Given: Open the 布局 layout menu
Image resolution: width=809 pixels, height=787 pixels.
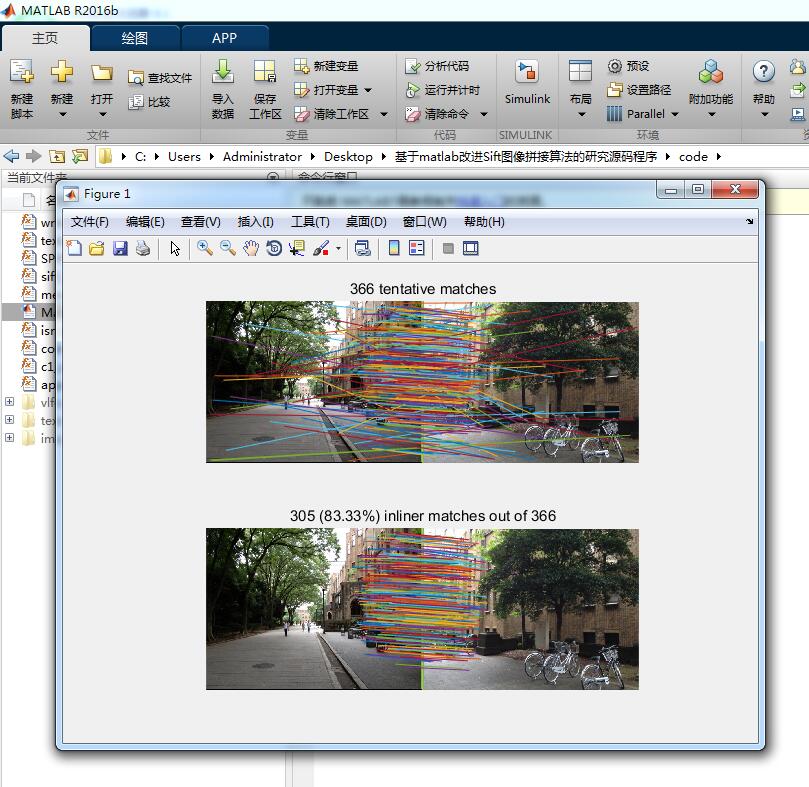Looking at the screenshot, I should (580, 89).
